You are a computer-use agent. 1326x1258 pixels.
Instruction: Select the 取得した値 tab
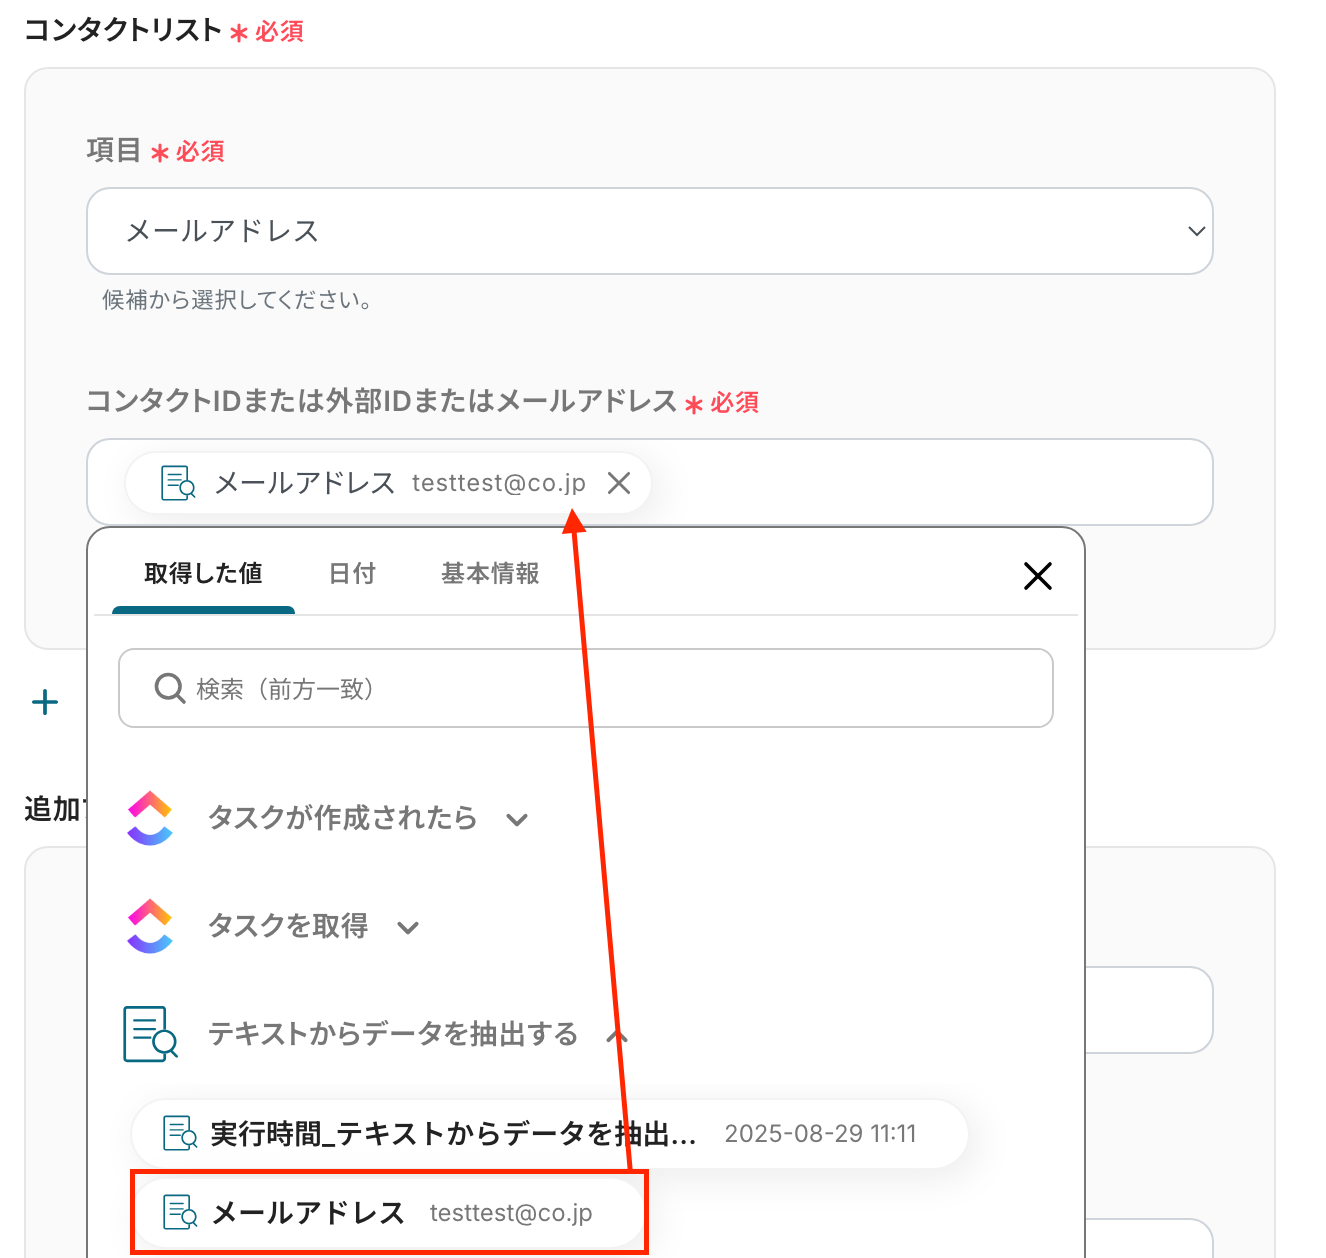pyautogui.click(x=203, y=574)
